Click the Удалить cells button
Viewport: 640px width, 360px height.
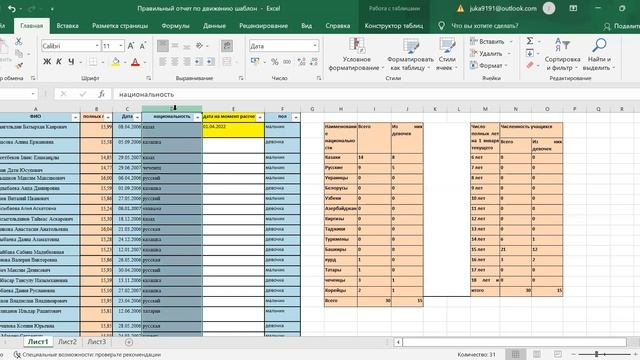489,53
